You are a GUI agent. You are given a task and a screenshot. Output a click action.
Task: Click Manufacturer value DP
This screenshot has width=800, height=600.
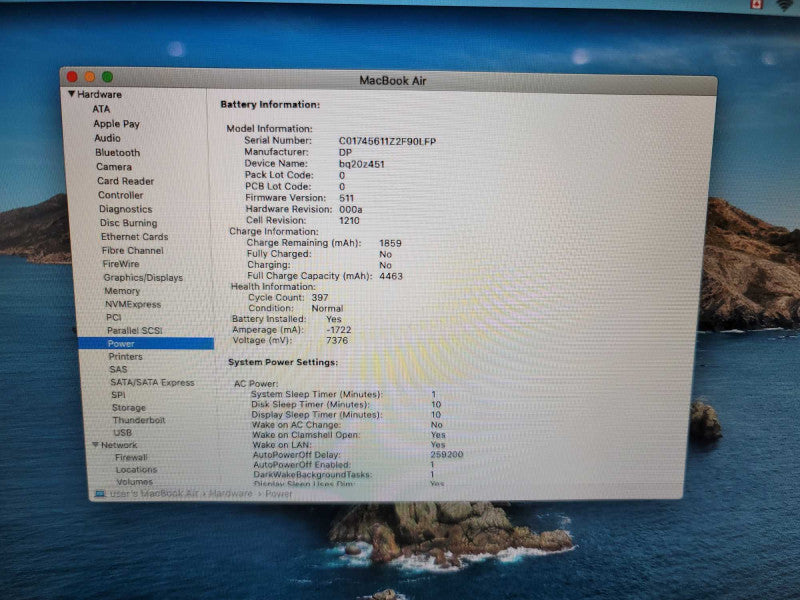[345, 152]
